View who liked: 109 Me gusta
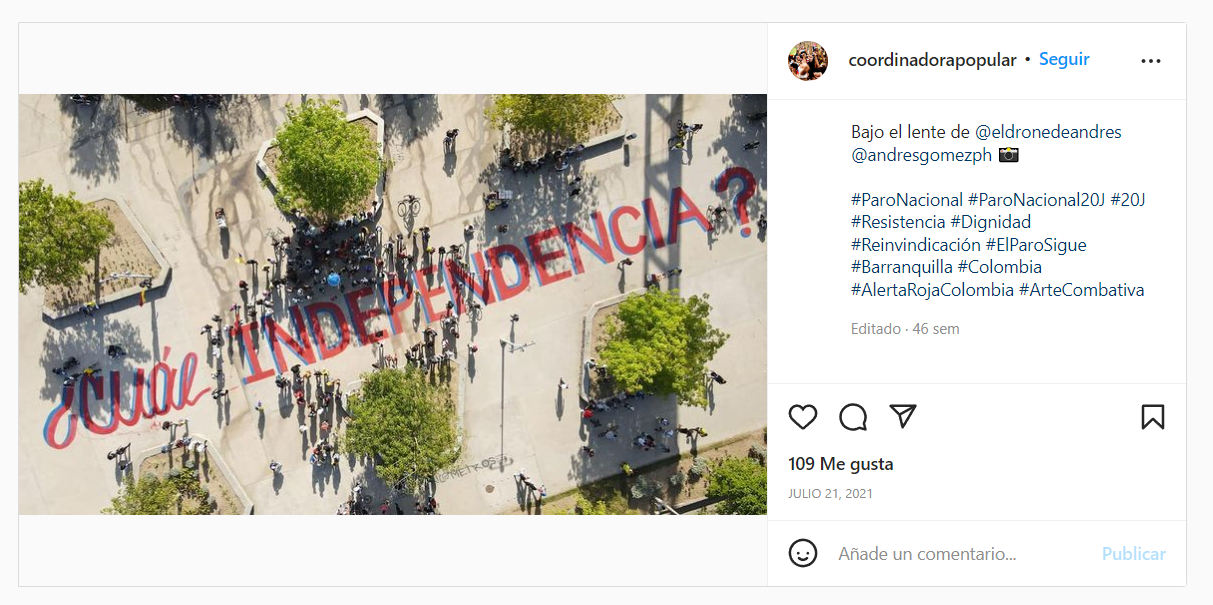The image size is (1213, 605). click(x=841, y=464)
